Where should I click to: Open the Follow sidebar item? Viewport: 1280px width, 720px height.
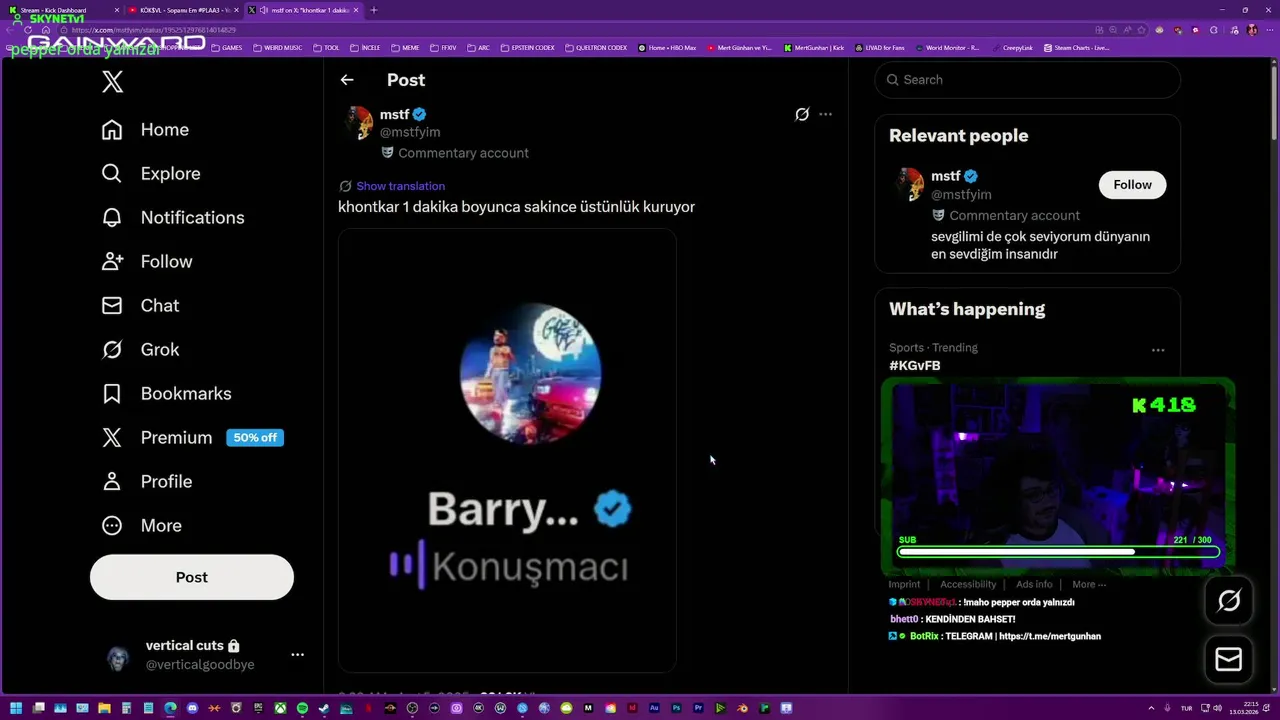(147, 261)
